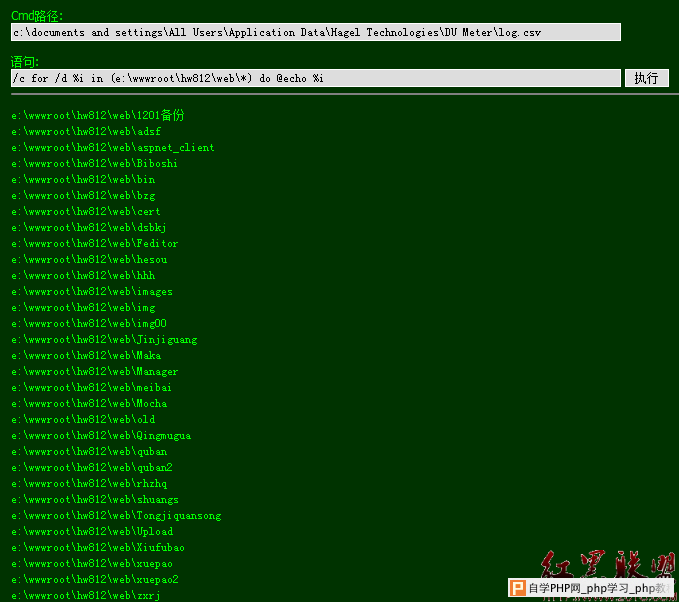Select the zxrj directory line

point(86,596)
